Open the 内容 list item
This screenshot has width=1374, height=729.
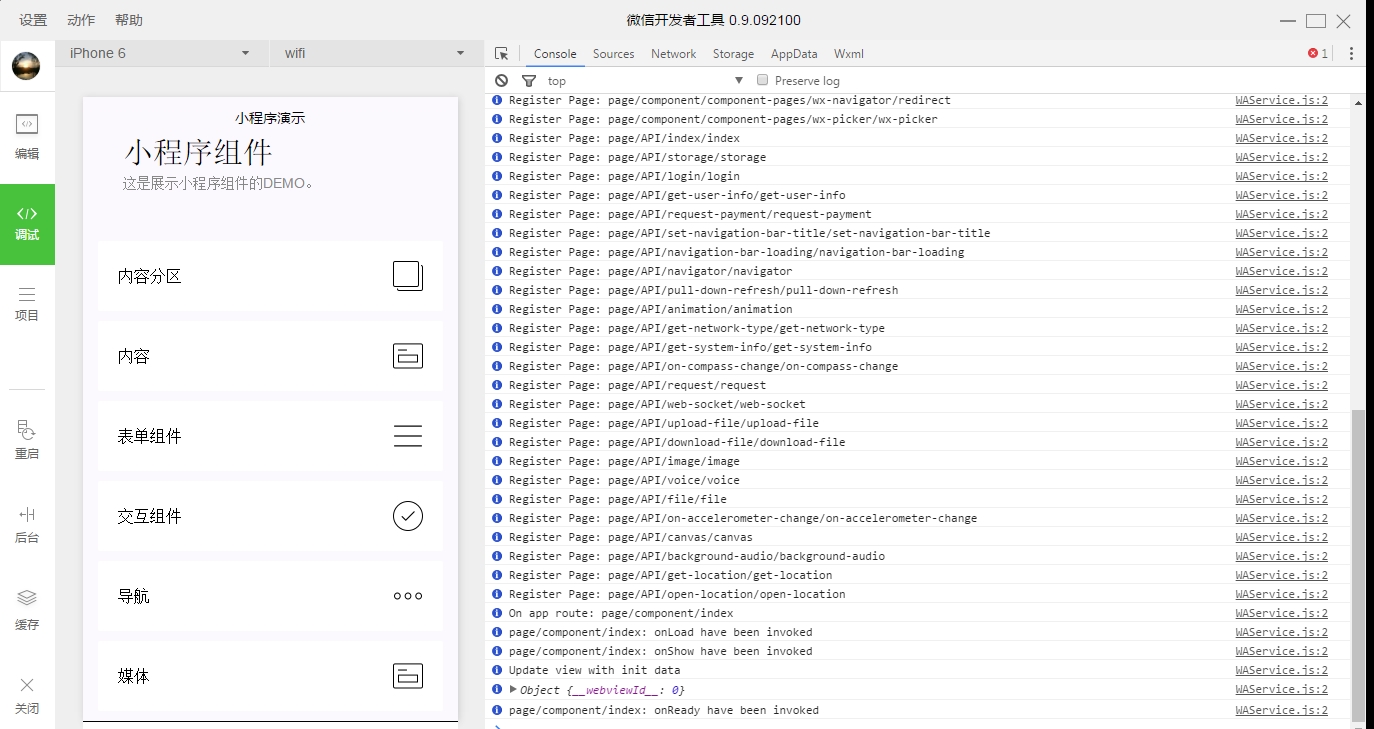pos(270,356)
